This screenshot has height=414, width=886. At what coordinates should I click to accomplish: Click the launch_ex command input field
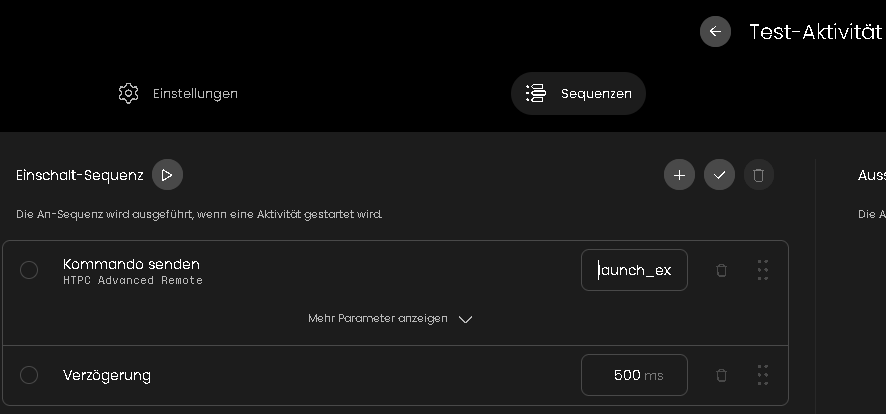[634, 270]
